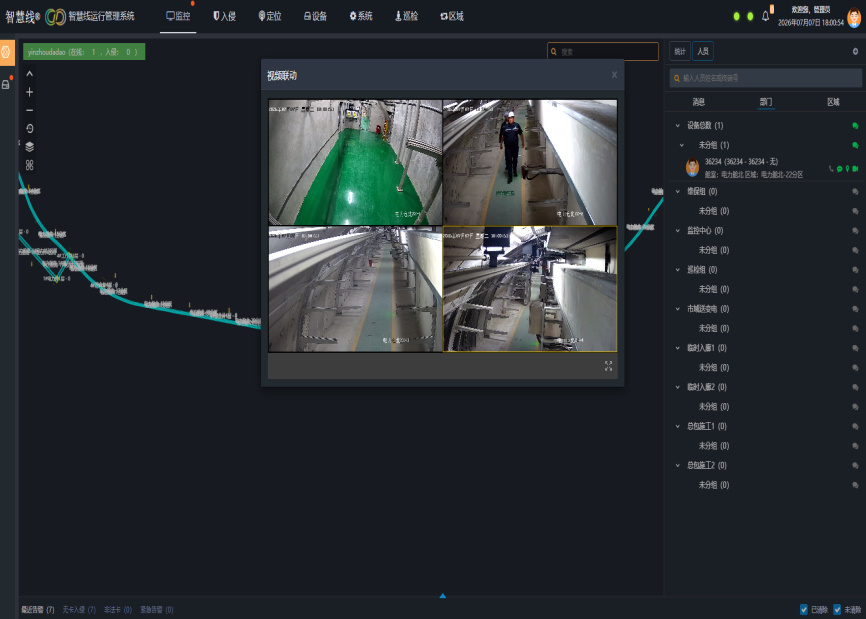Collapse the 巡检组 (0) group

[678, 270]
